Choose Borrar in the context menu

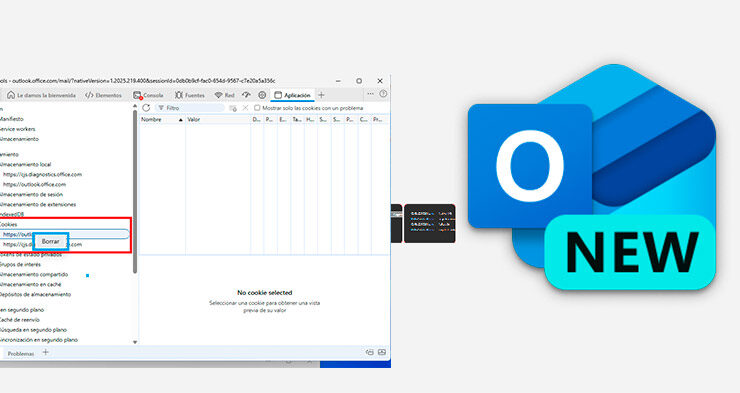click(50, 242)
